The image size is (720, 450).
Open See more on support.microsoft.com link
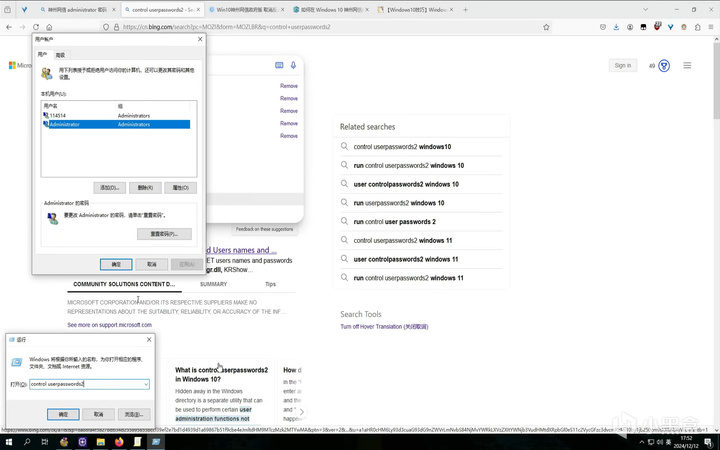tap(109, 325)
